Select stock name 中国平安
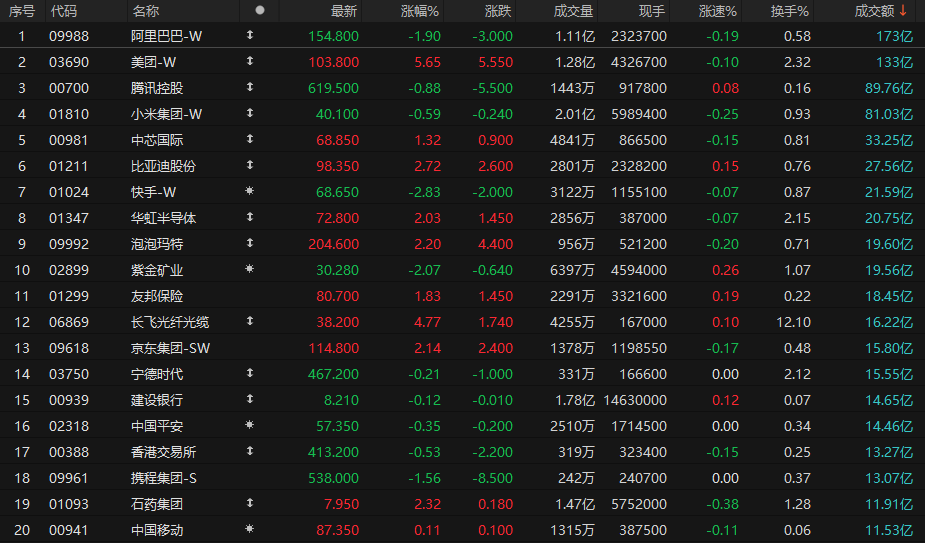This screenshot has height=543, width=925. [x=157, y=426]
